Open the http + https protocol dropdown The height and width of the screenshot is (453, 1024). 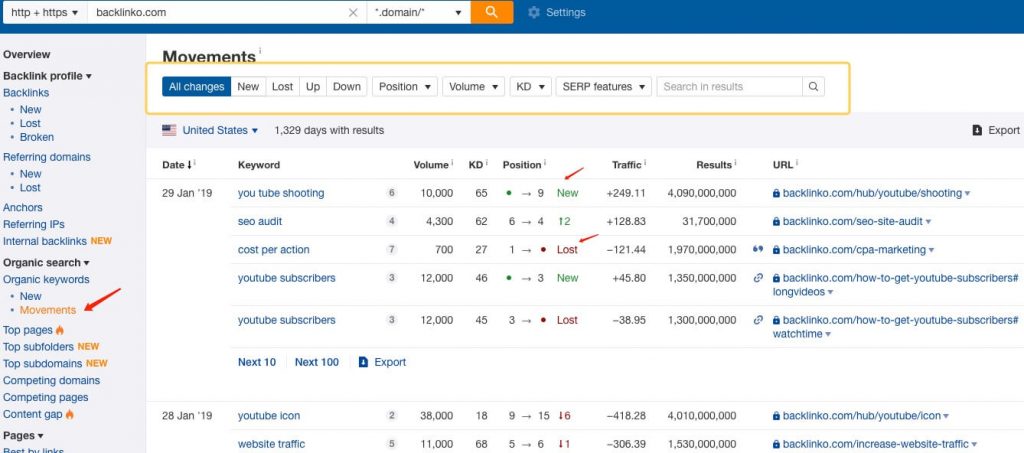pos(44,12)
